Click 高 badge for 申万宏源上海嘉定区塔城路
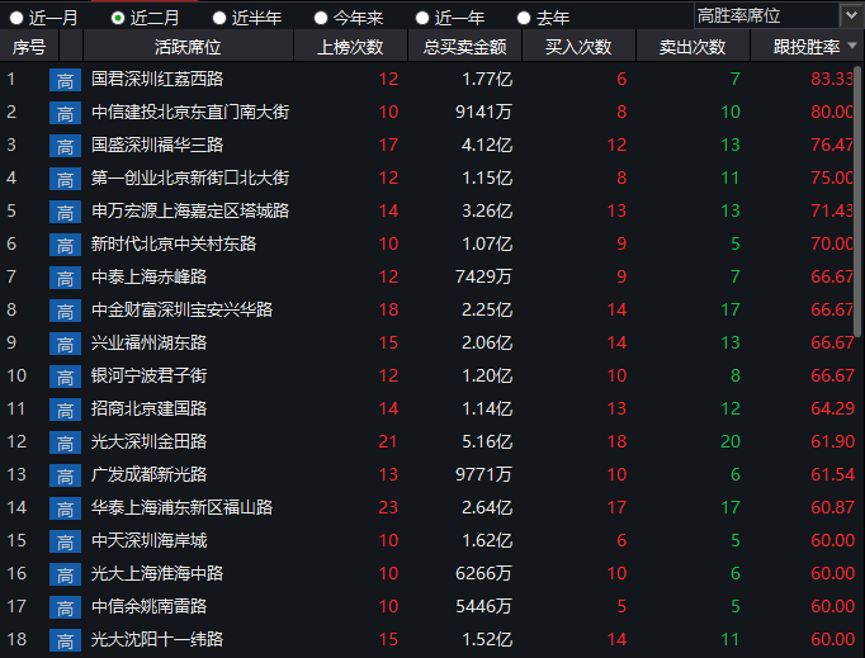865x658 pixels. pyautogui.click(x=65, y=212)
